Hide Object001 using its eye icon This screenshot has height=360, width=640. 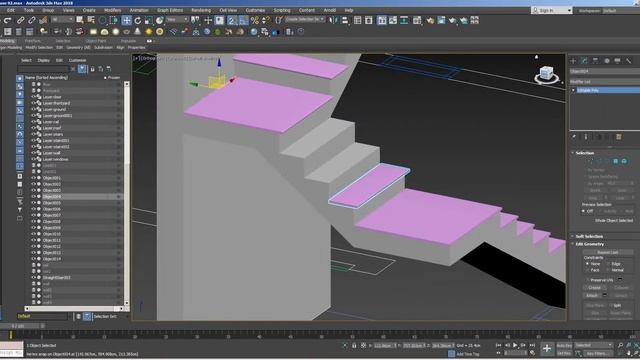coord(33,178)
